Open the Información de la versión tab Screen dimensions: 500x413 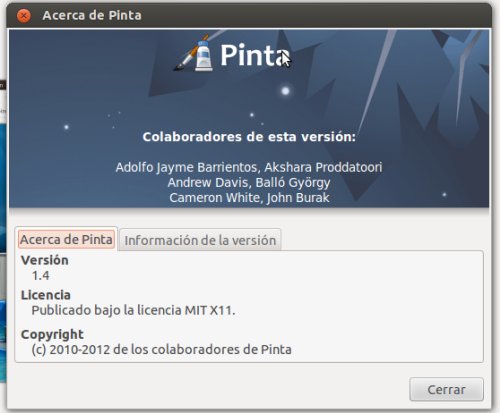click(200, 240)
